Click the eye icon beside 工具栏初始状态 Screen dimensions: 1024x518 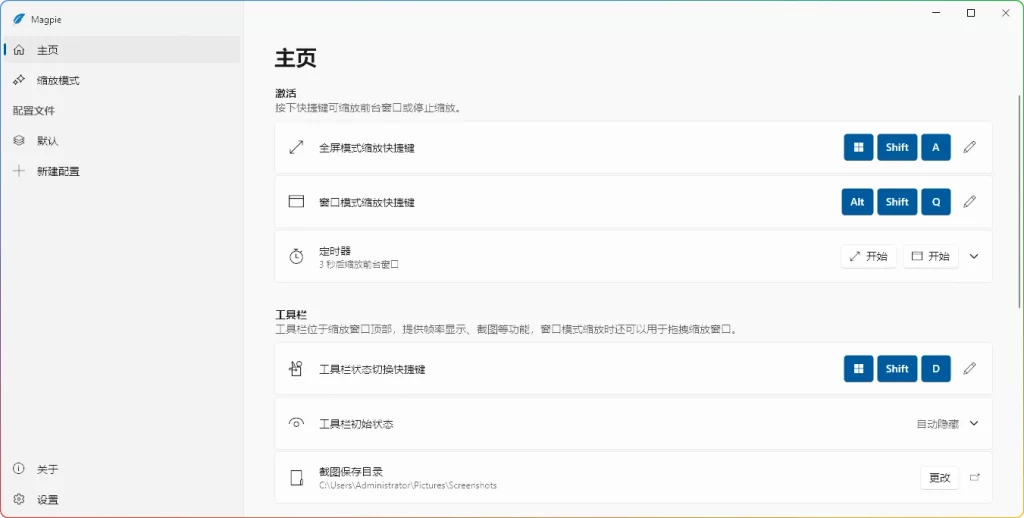pyautogui.click(x=296, y=423)
